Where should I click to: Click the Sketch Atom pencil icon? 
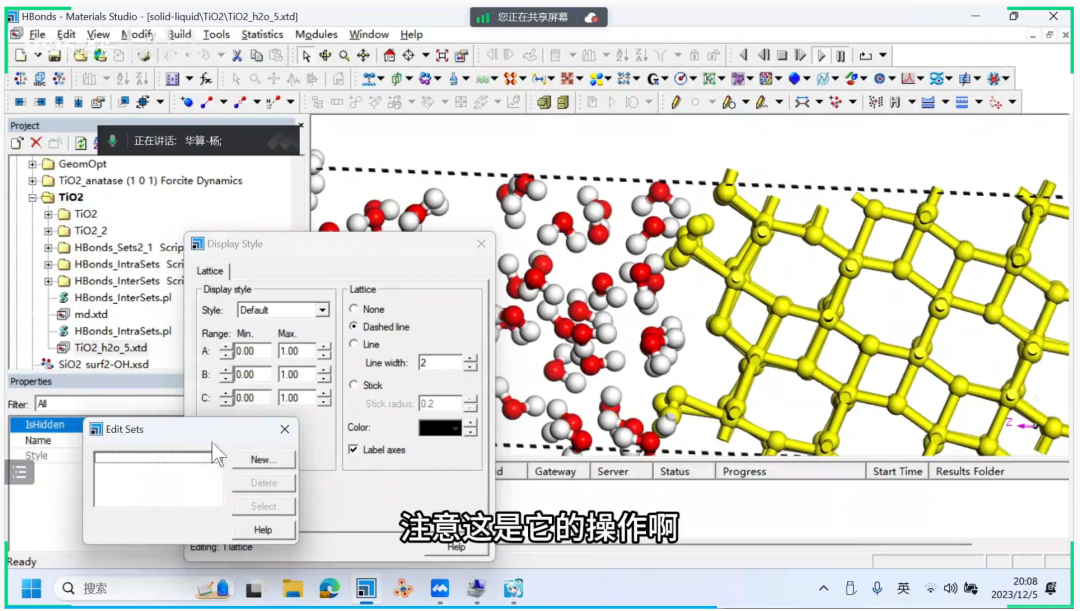(676, 102)
